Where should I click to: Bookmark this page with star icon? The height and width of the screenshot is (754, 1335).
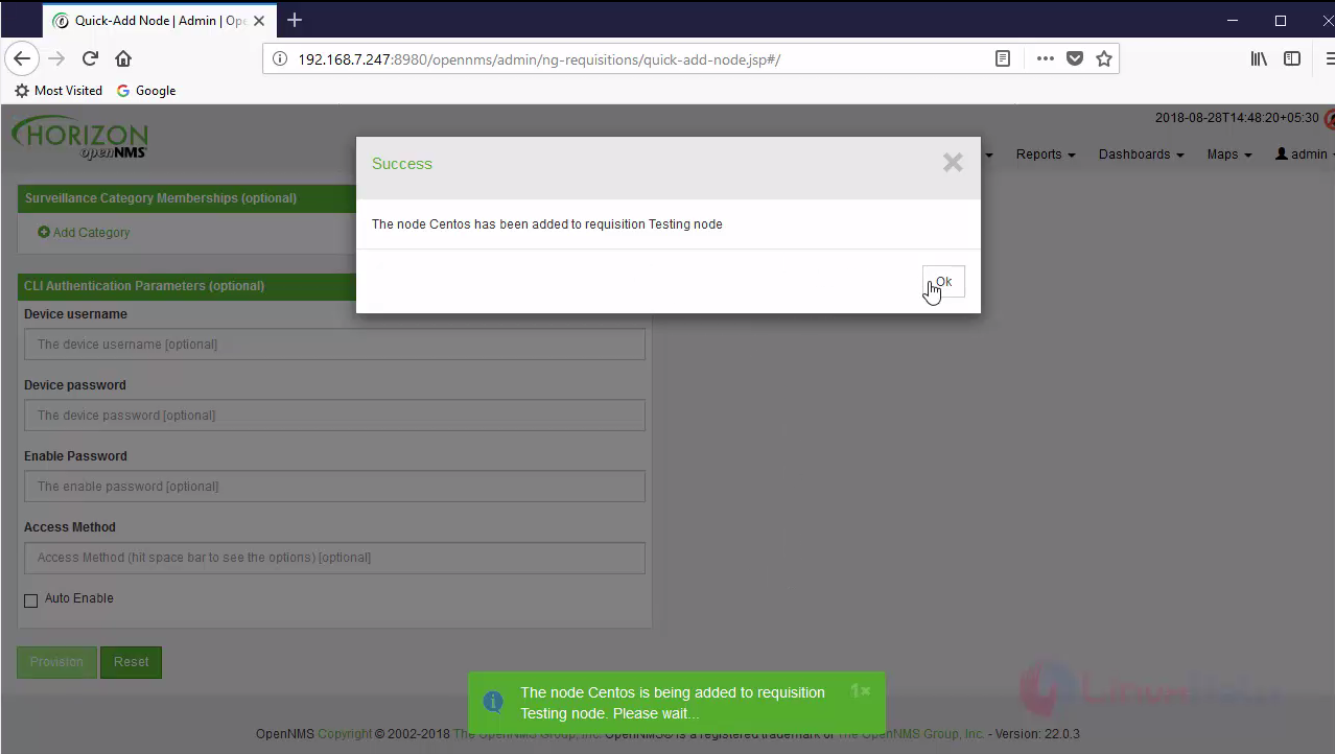[1104, 59]
